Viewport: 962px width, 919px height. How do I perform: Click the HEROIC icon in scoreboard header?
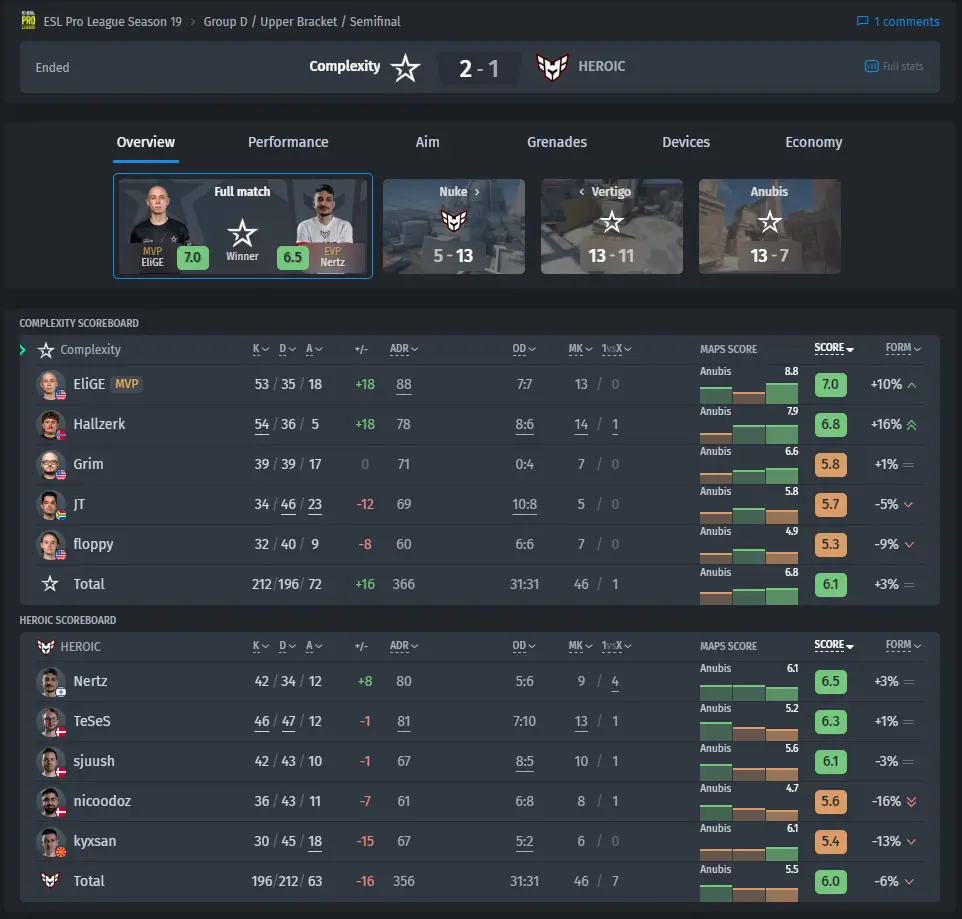[46, 647]
